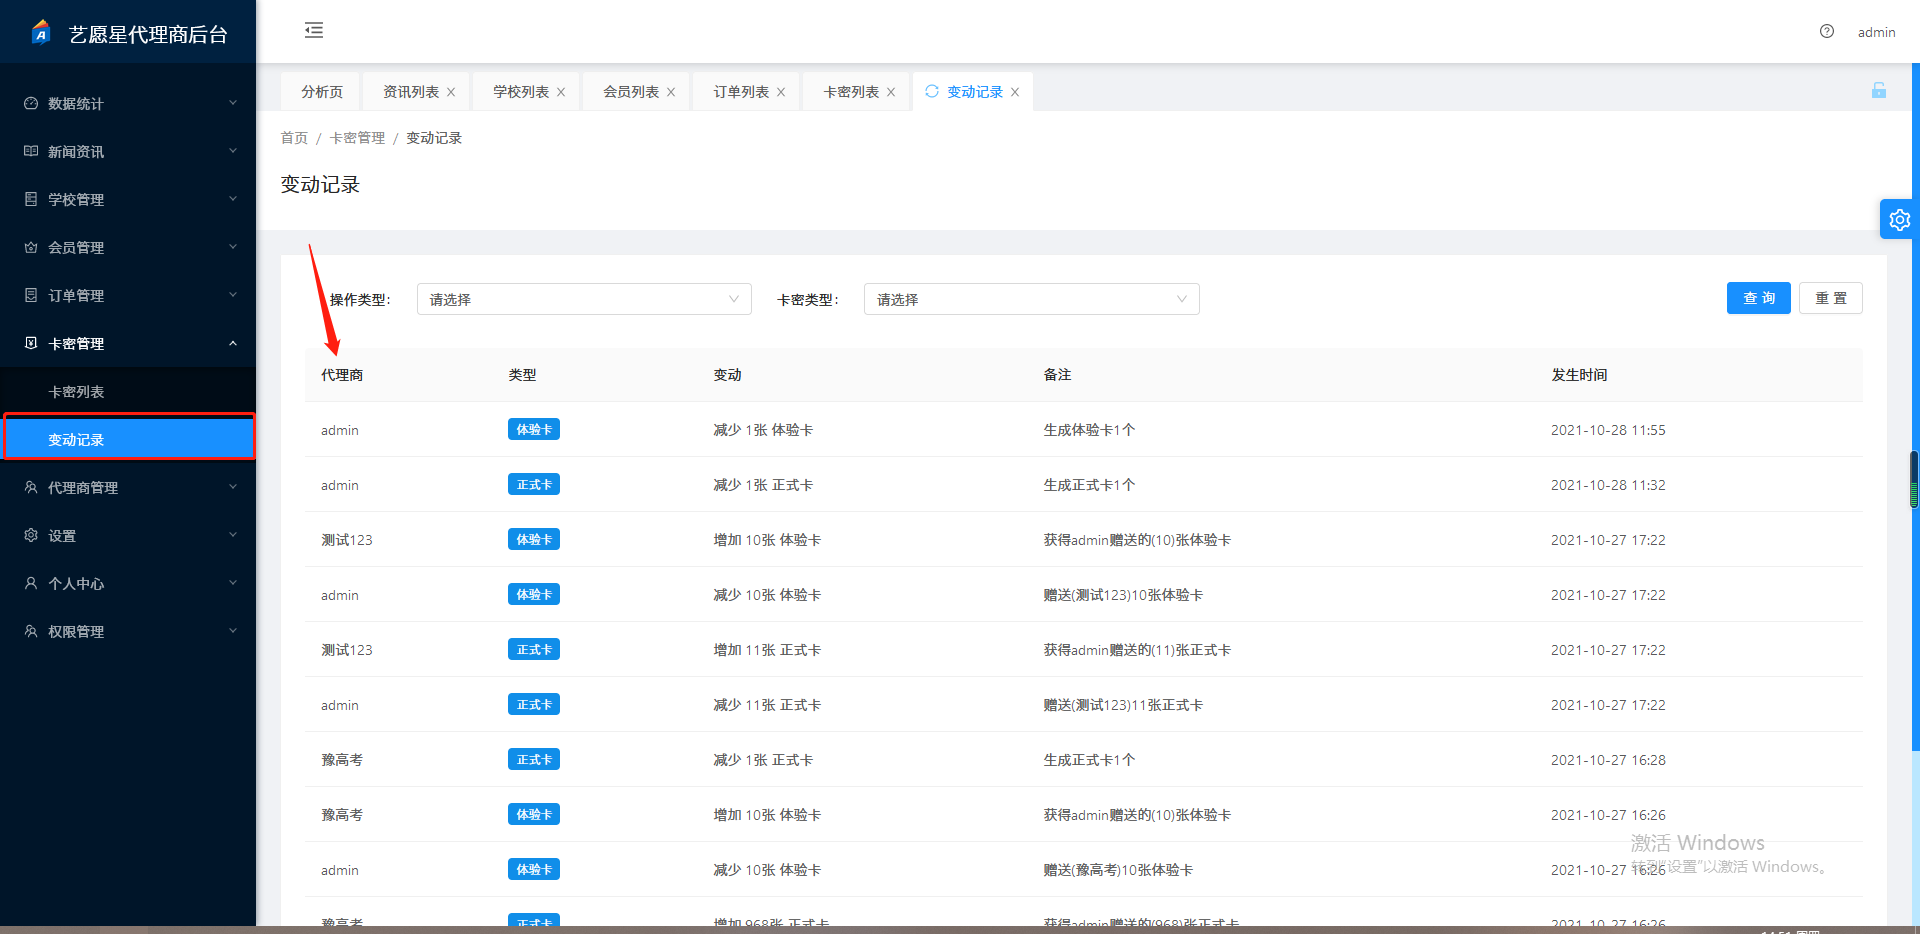
Task: Open the help question mark icon
Action: click(1827, 31)
